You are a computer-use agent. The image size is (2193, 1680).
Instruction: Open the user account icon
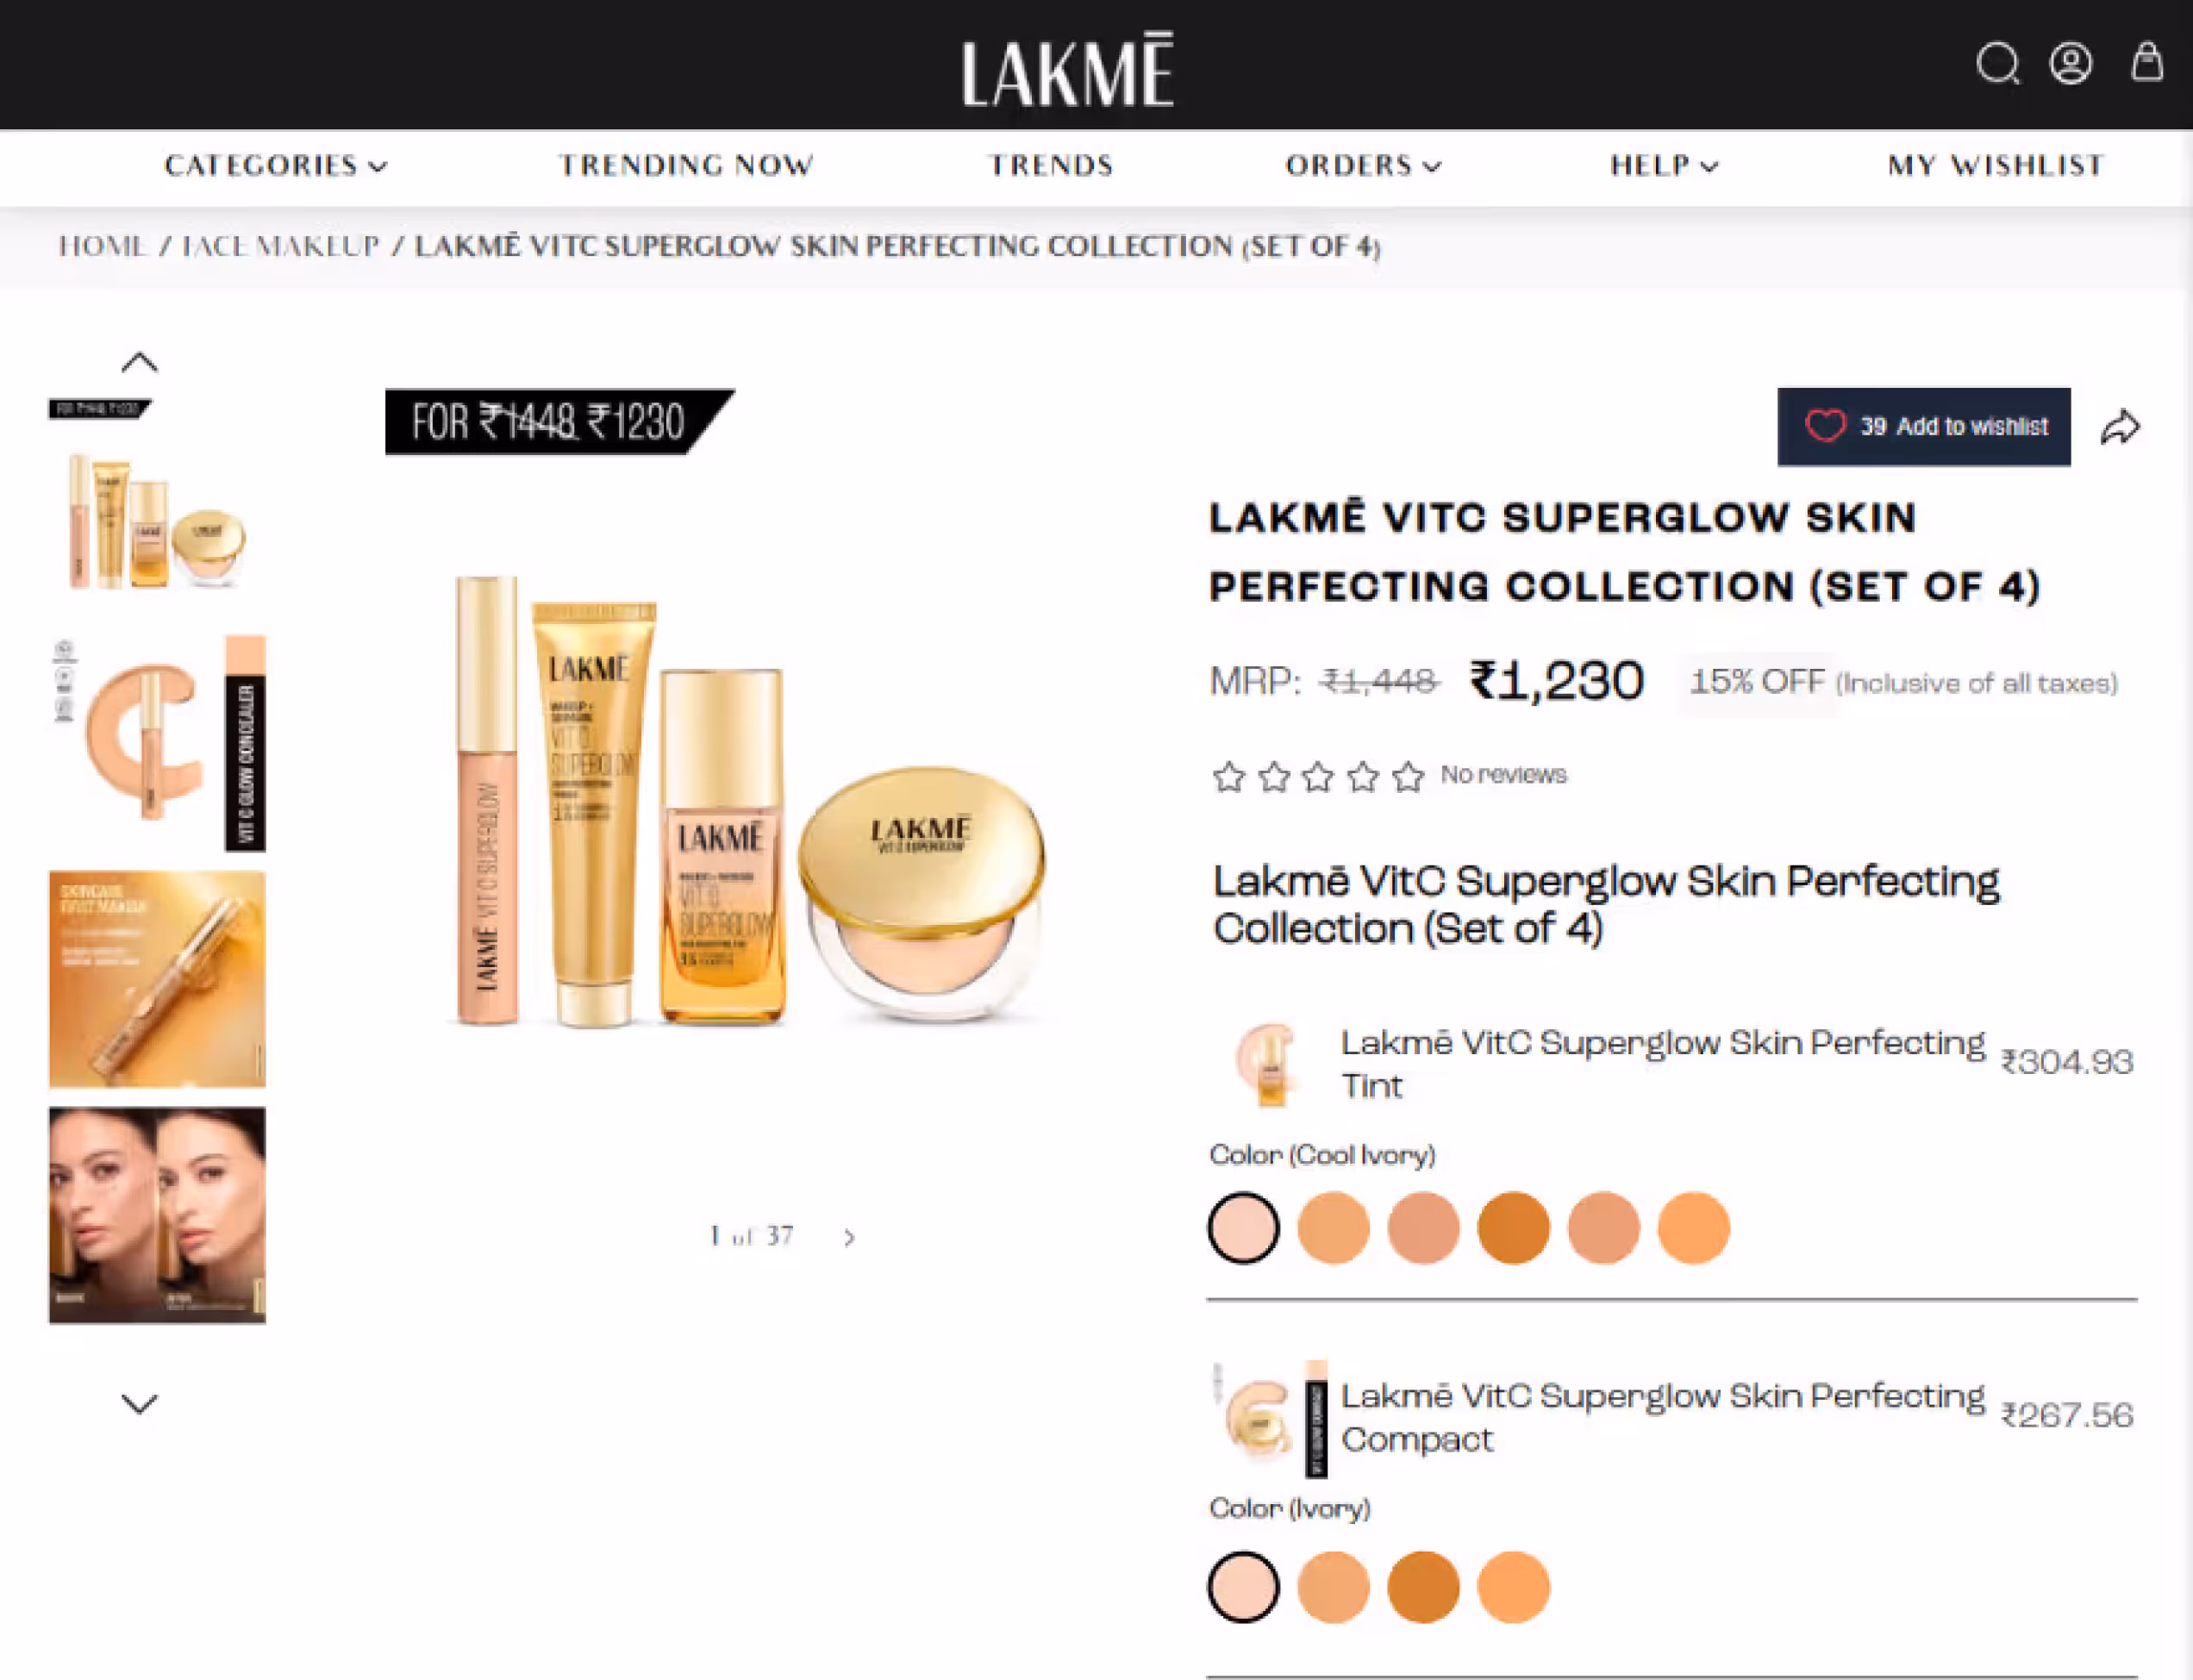click(2070, 64)
